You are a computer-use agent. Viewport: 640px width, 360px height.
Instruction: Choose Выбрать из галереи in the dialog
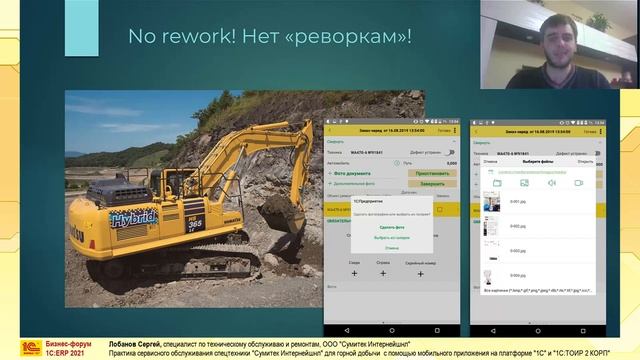pos(392,238)
